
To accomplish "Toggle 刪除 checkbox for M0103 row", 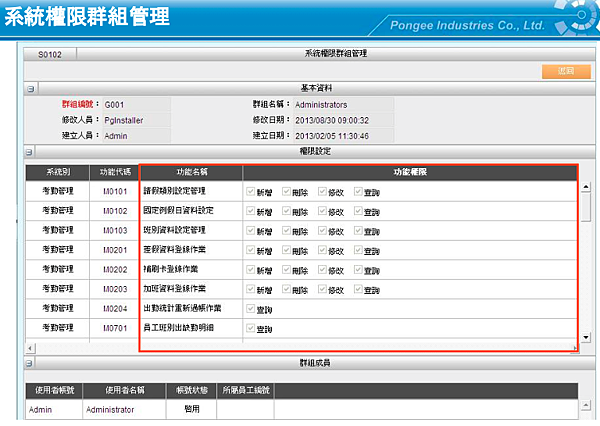I will (286, 230).
